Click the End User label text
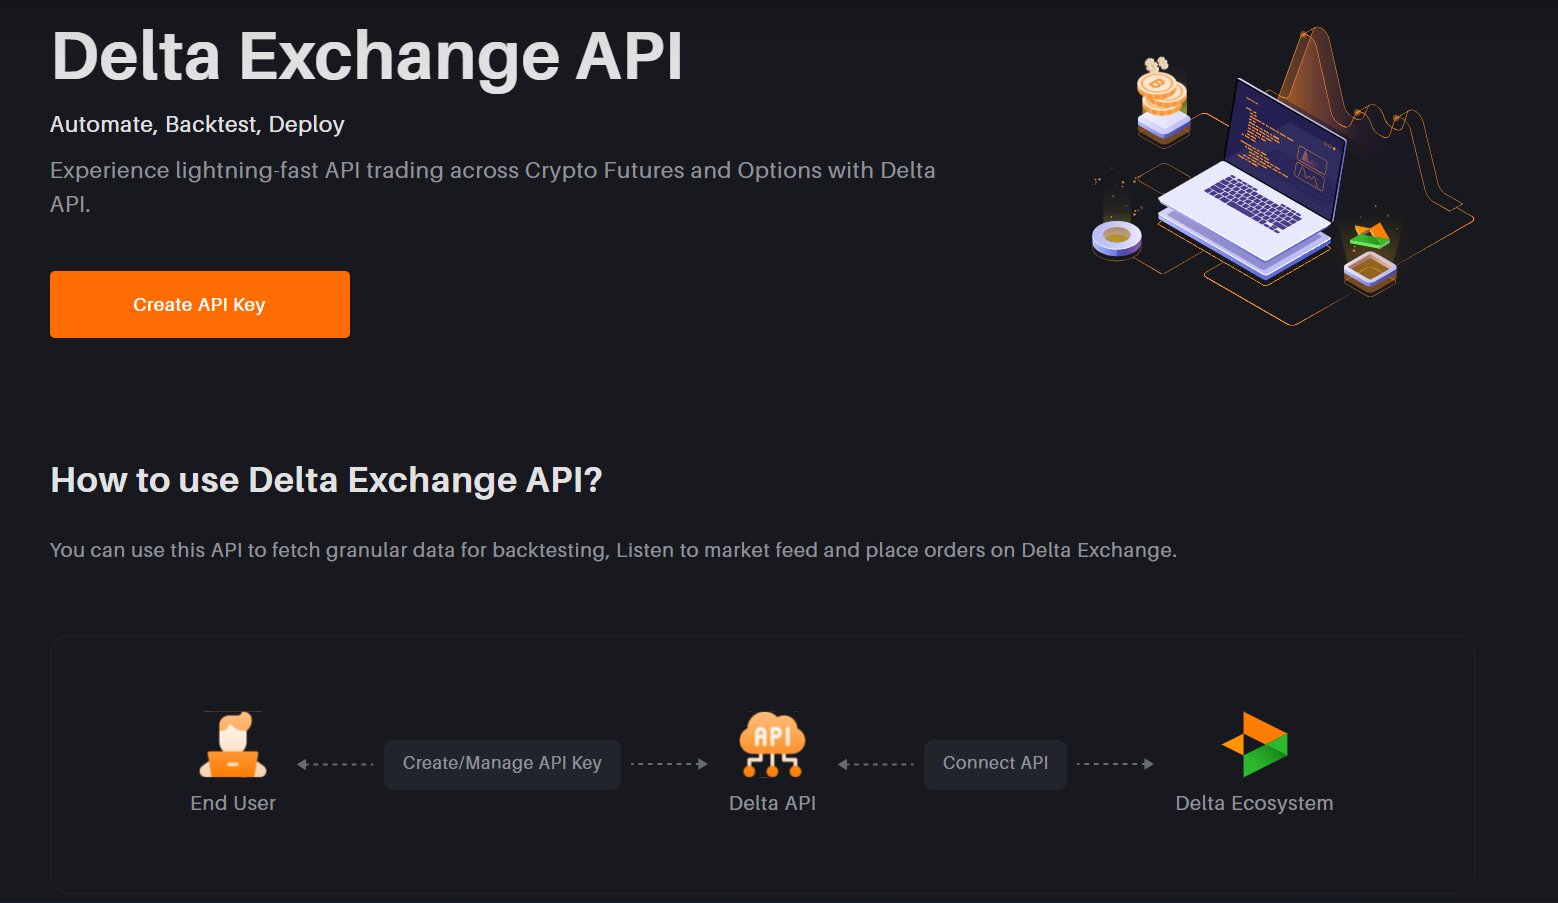The width and height of the screenshot is (1558, 903). coord(233,803)
